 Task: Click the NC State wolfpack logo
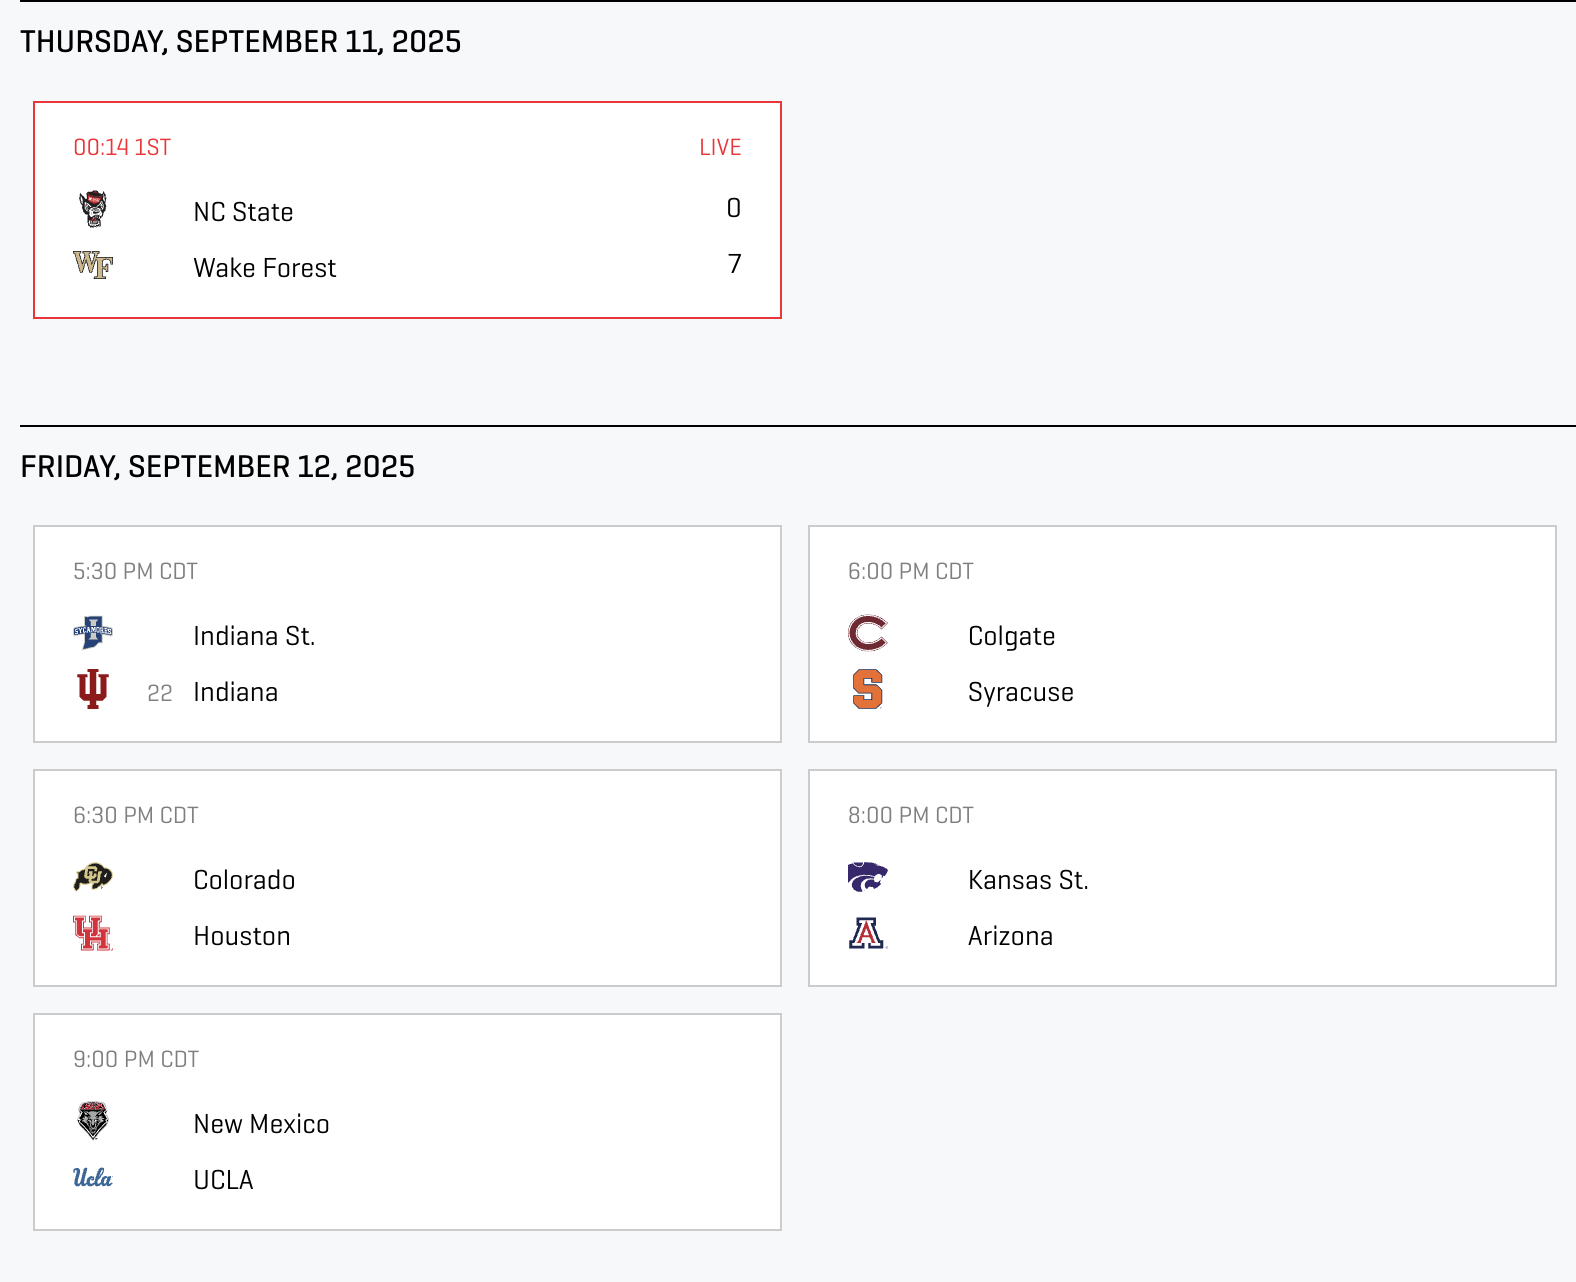93,209
